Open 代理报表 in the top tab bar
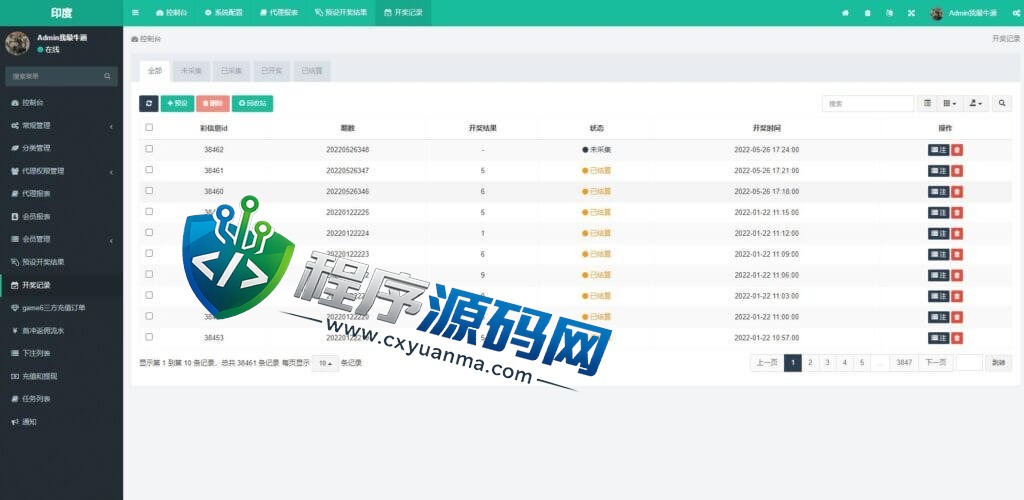The height and width of the screenshot is (500, 1024). pos(279,12)
